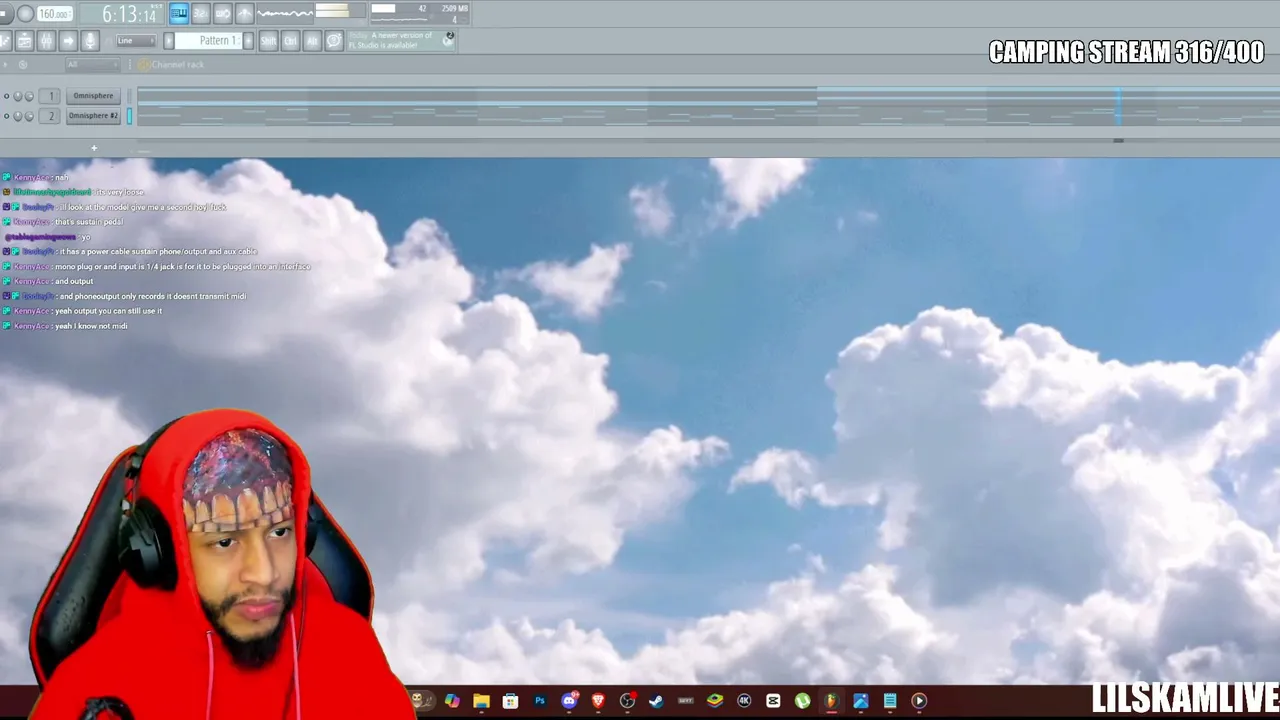Open the Line snap dropdown

pos(136,41)
